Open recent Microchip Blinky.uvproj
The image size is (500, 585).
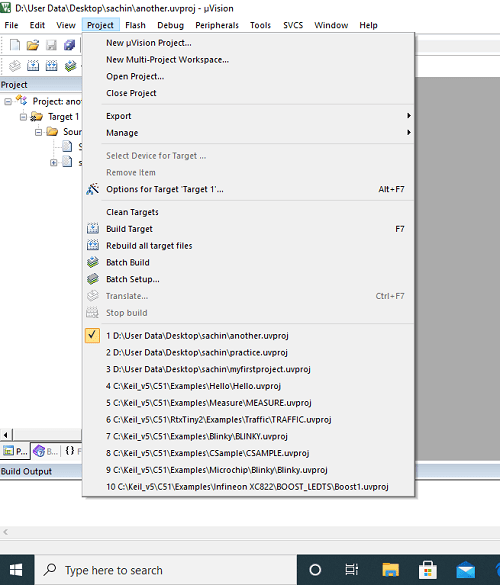click(248, 470)
